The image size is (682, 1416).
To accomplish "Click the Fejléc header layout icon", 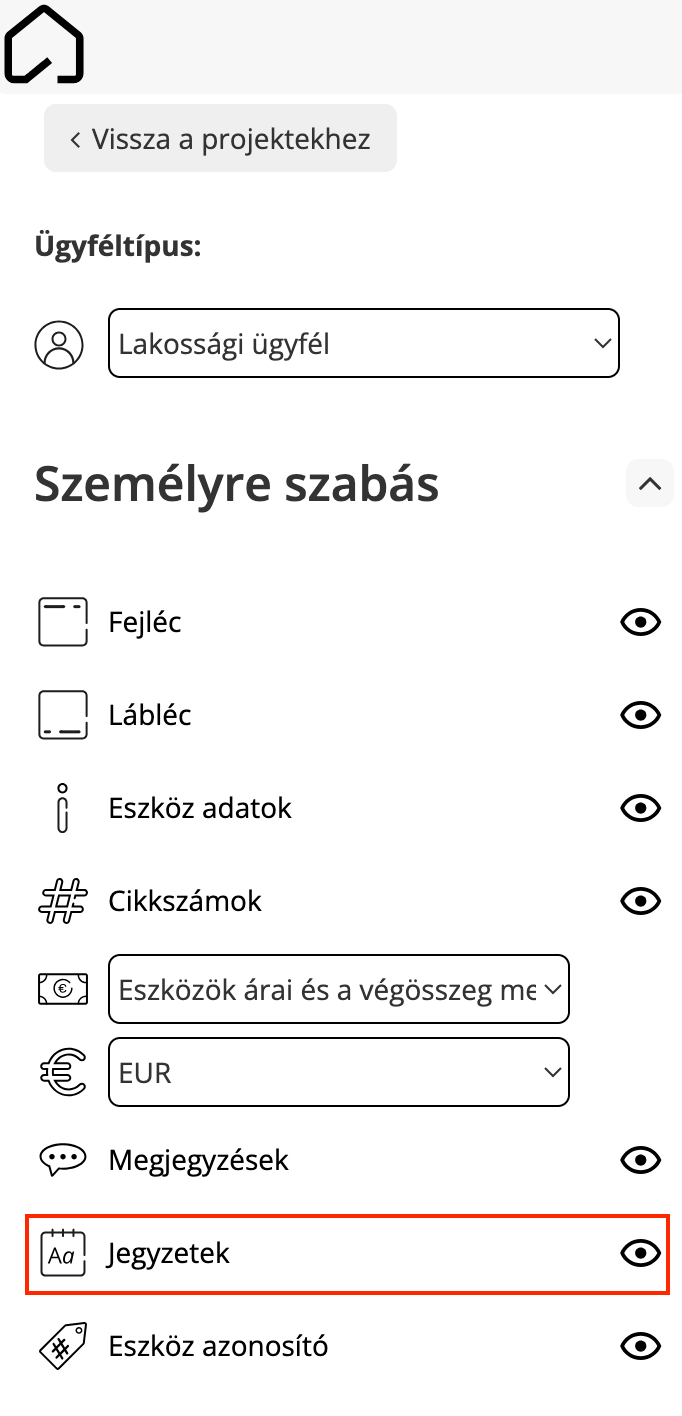I will point(63,623).
